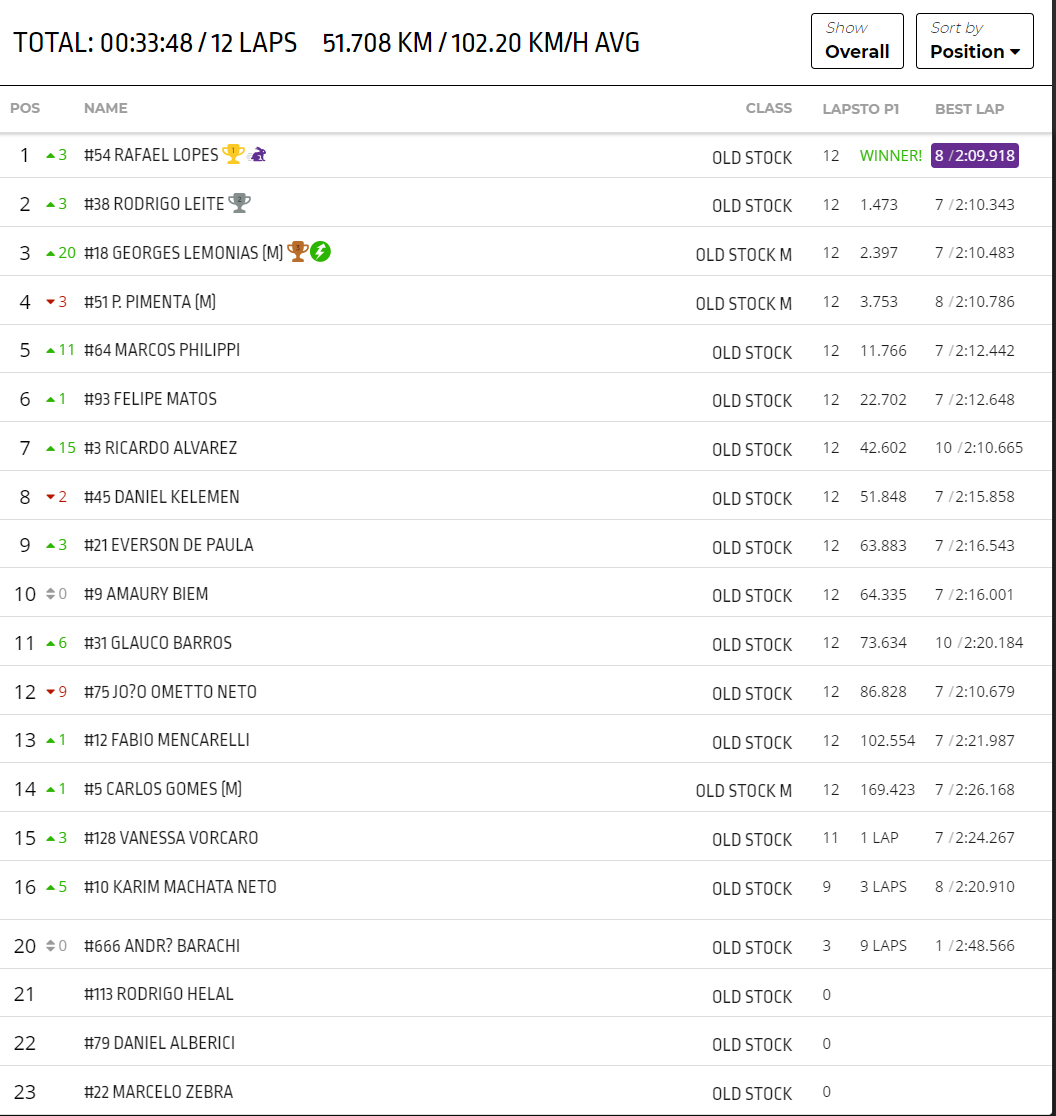The height and width of the screenshot is (1116, 1056).
Task: Select the #666 Andr? Barachi row
Action: pyautogui.click(x=162, y=946)
